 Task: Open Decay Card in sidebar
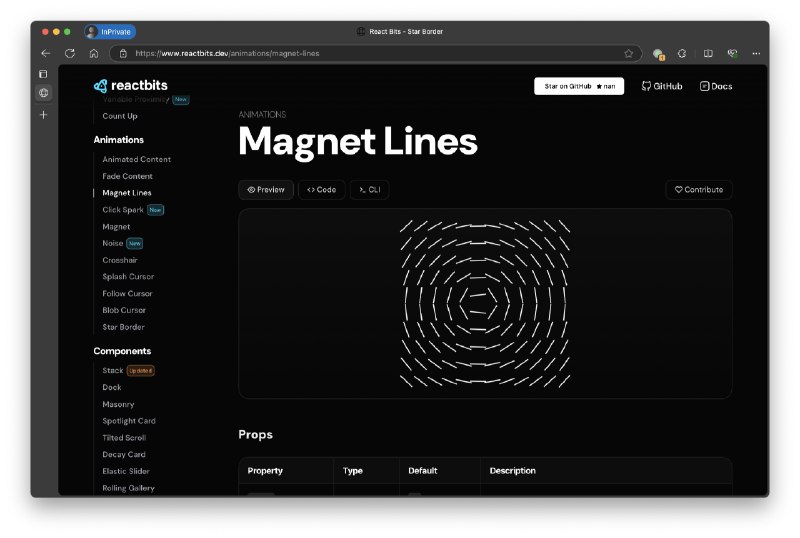point(124,454)
